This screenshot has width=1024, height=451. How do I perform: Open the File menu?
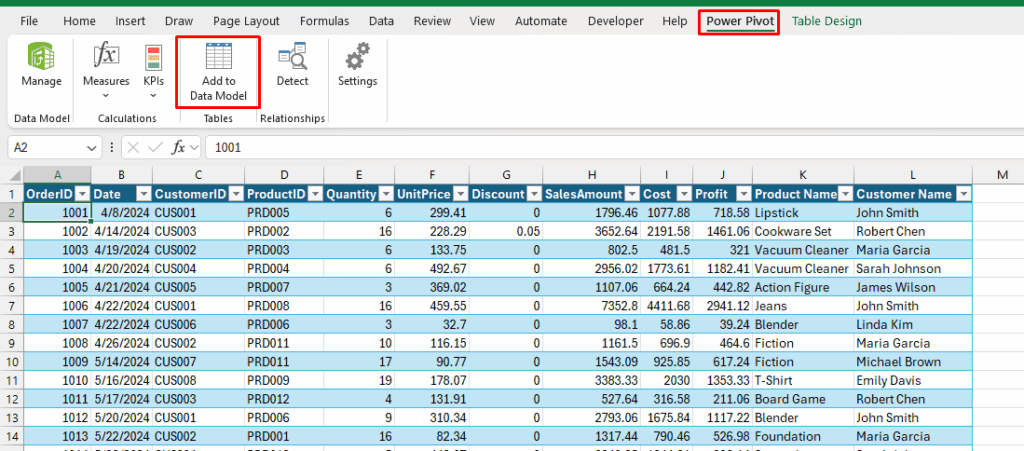[30, 21]
